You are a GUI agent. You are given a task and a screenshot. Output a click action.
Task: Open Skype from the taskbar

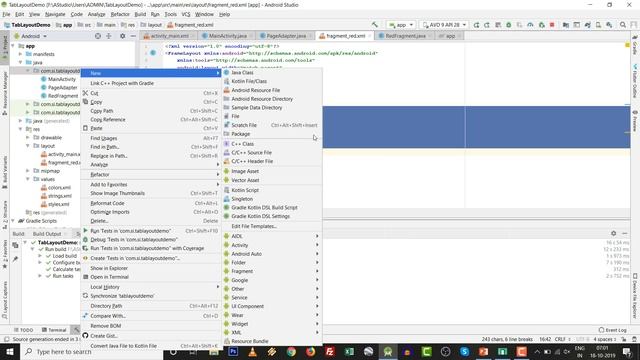[x=464, y=352]
